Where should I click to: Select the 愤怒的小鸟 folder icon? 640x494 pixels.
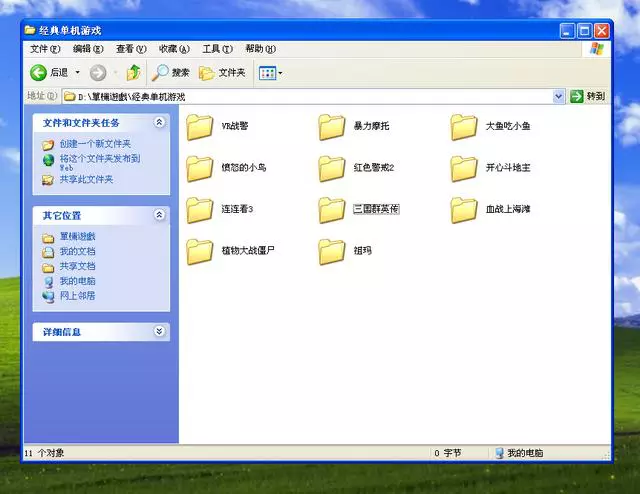[199, 168]
